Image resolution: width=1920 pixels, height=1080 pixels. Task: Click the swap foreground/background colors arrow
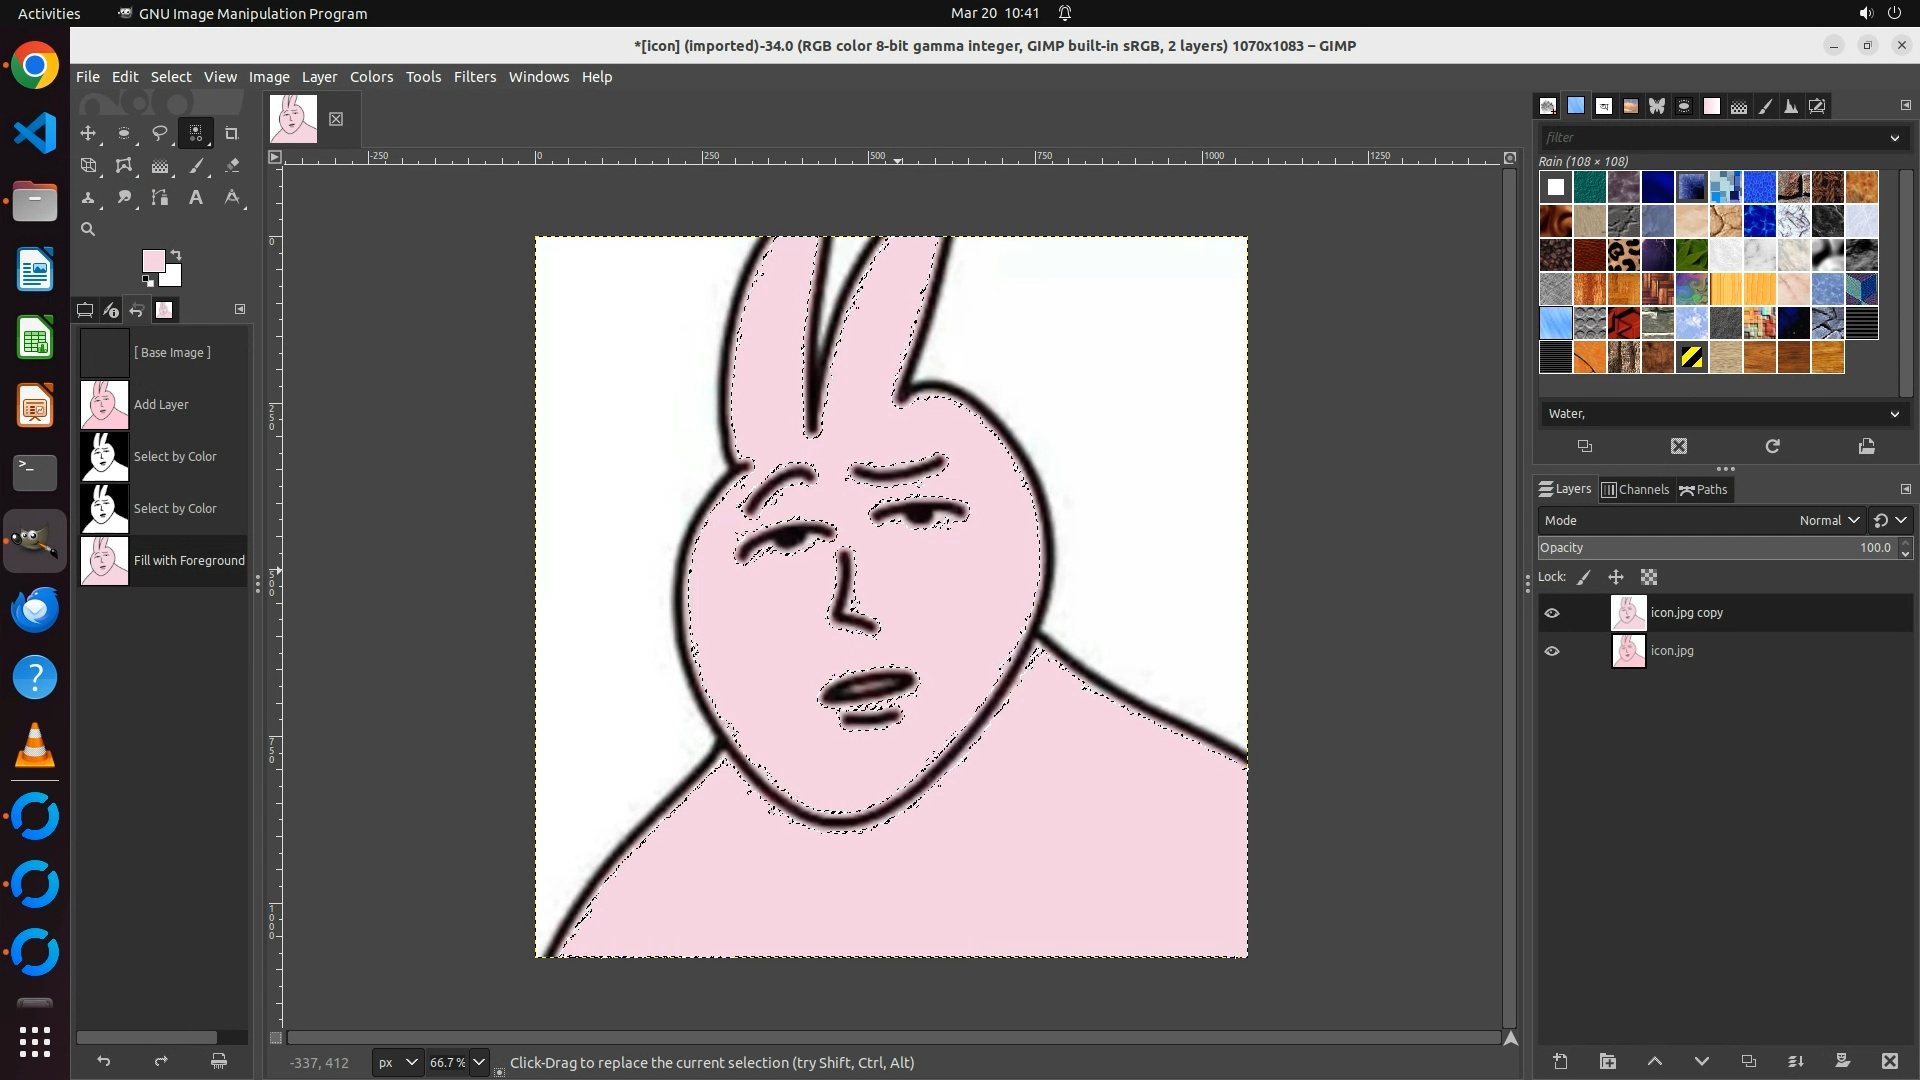click(176, 254)
